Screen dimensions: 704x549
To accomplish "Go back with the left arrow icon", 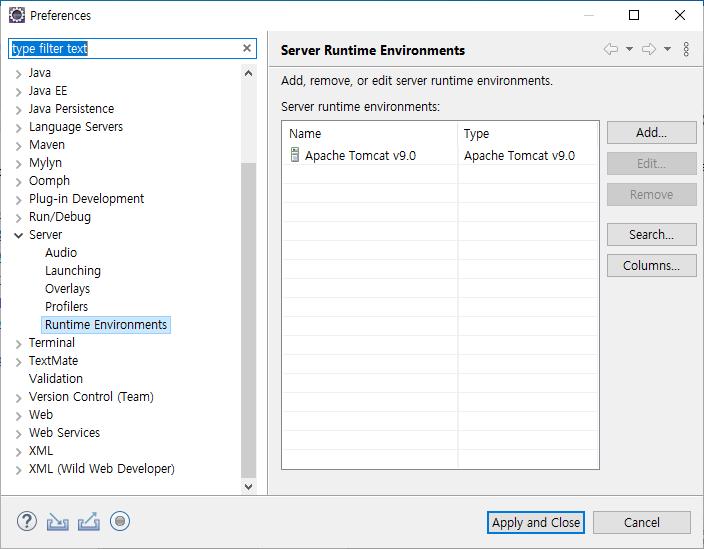I will 611,49.
